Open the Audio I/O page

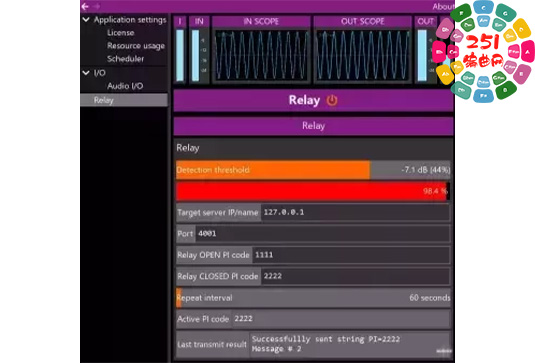(125, 86)
